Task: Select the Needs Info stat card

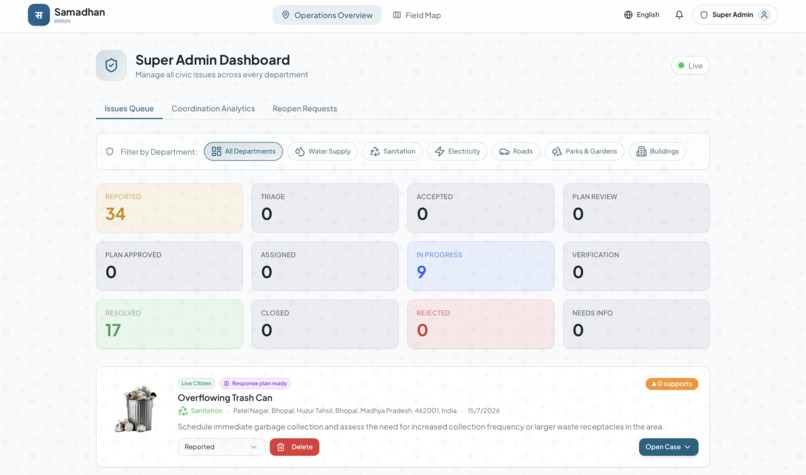Action: coord(636,324)
